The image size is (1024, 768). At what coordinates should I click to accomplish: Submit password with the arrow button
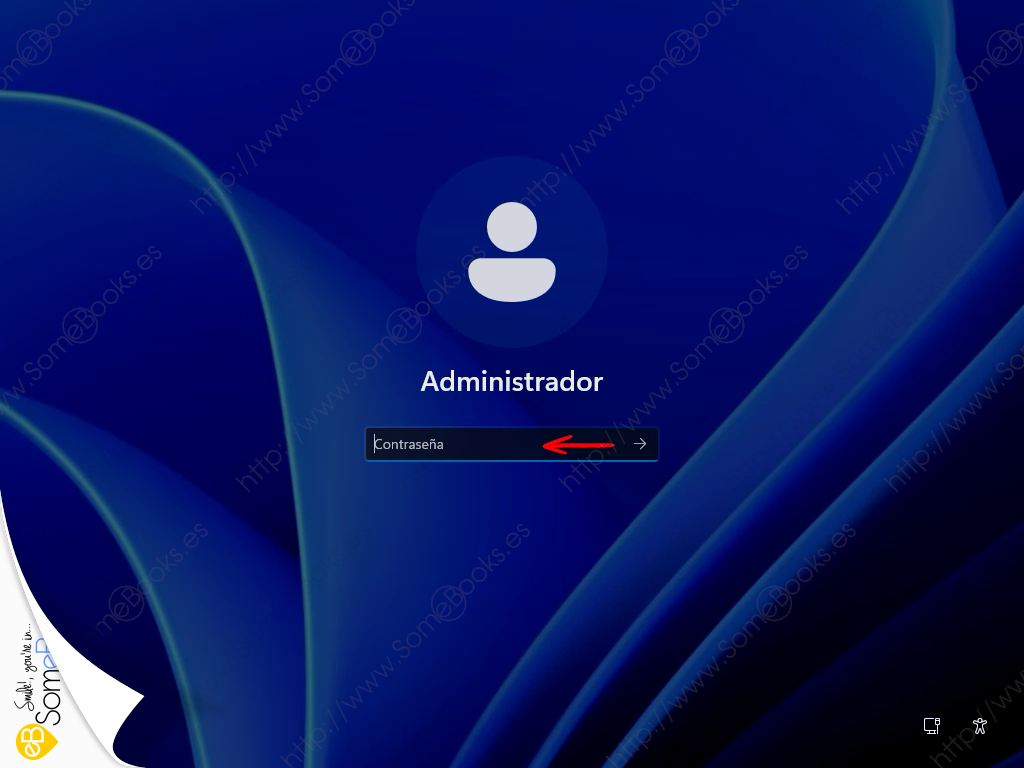click(640, 444)
